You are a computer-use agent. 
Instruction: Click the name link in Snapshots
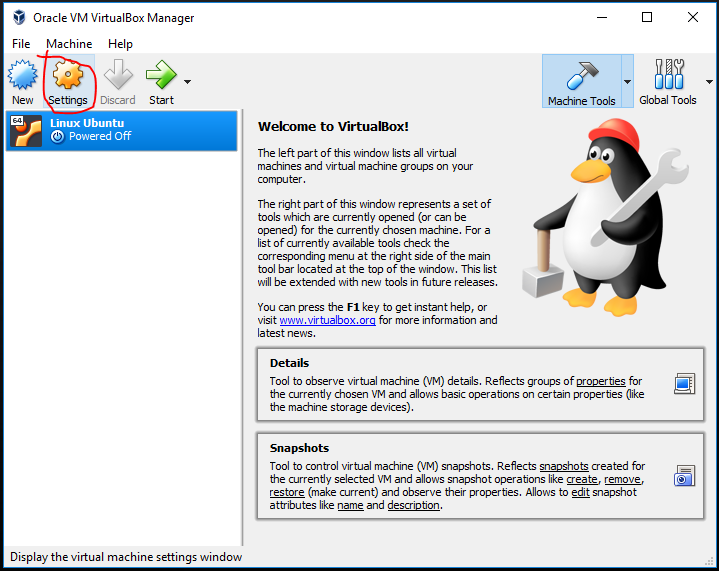click(x=350, y=505)
